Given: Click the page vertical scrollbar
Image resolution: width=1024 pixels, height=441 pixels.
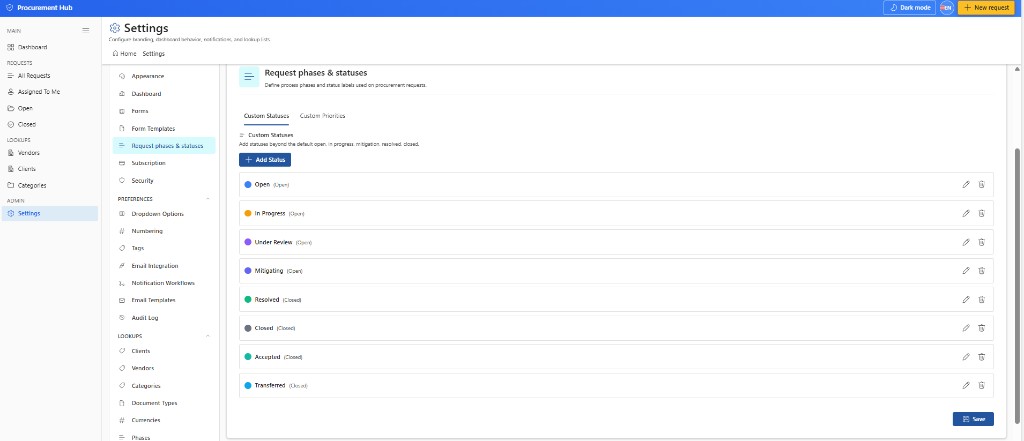Looking at the screenshot, I should point(1017,284).
